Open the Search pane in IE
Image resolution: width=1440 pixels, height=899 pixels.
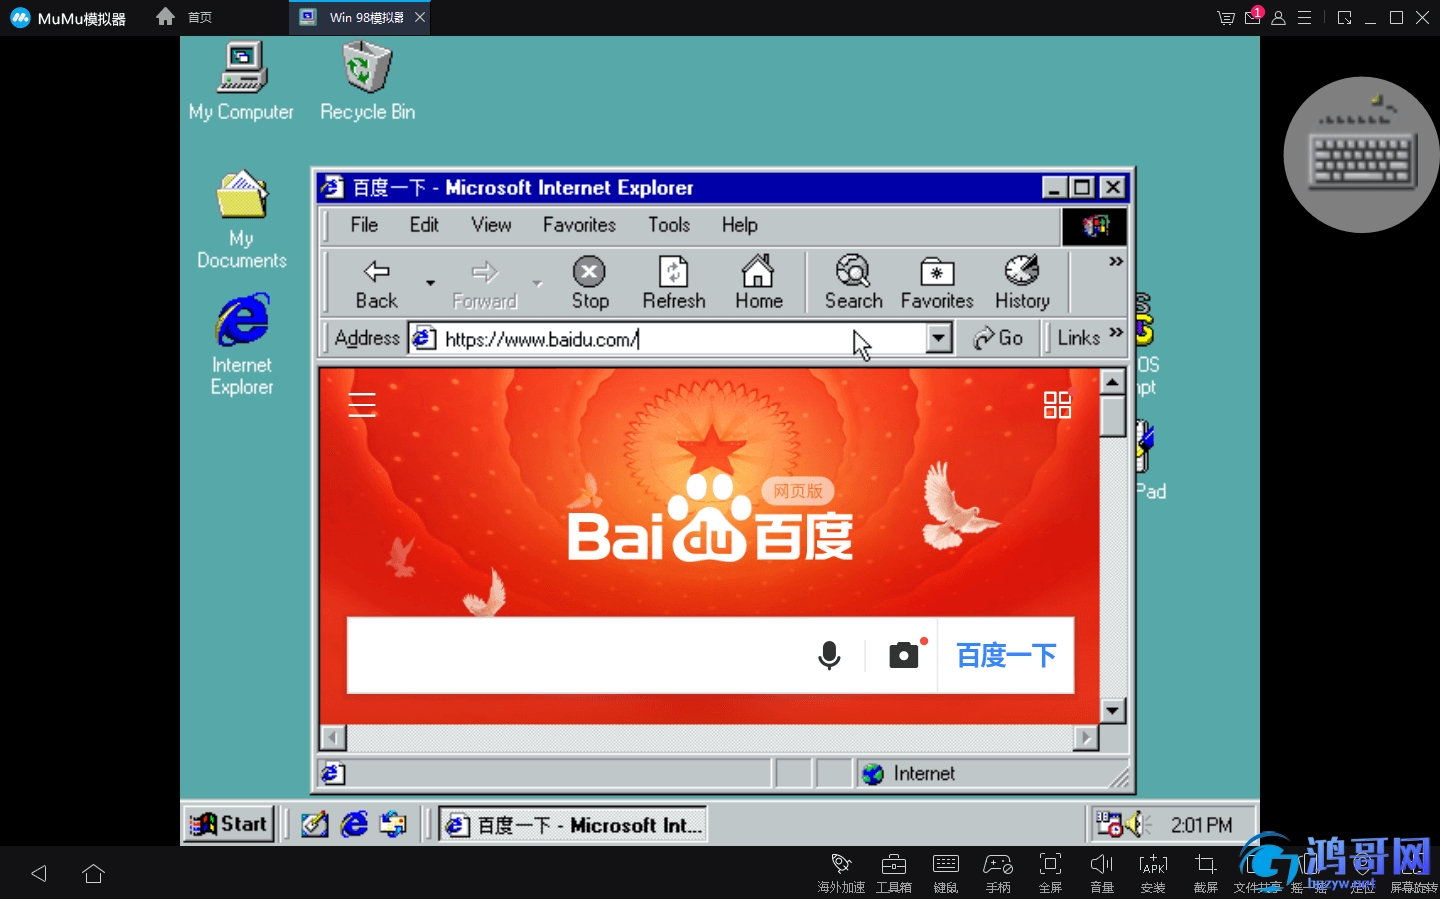(x=854, y=283)
